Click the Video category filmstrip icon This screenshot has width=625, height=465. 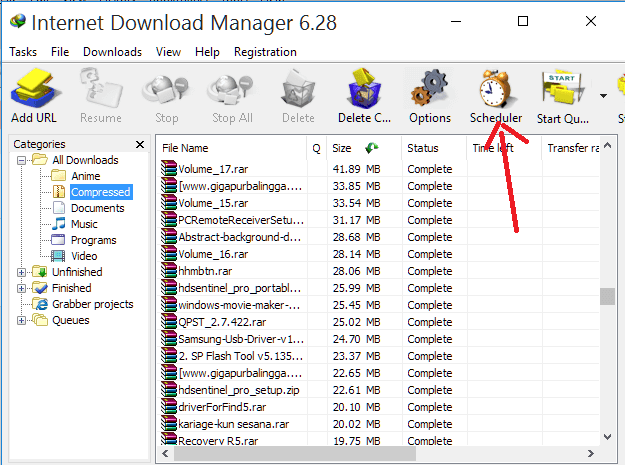58,255
